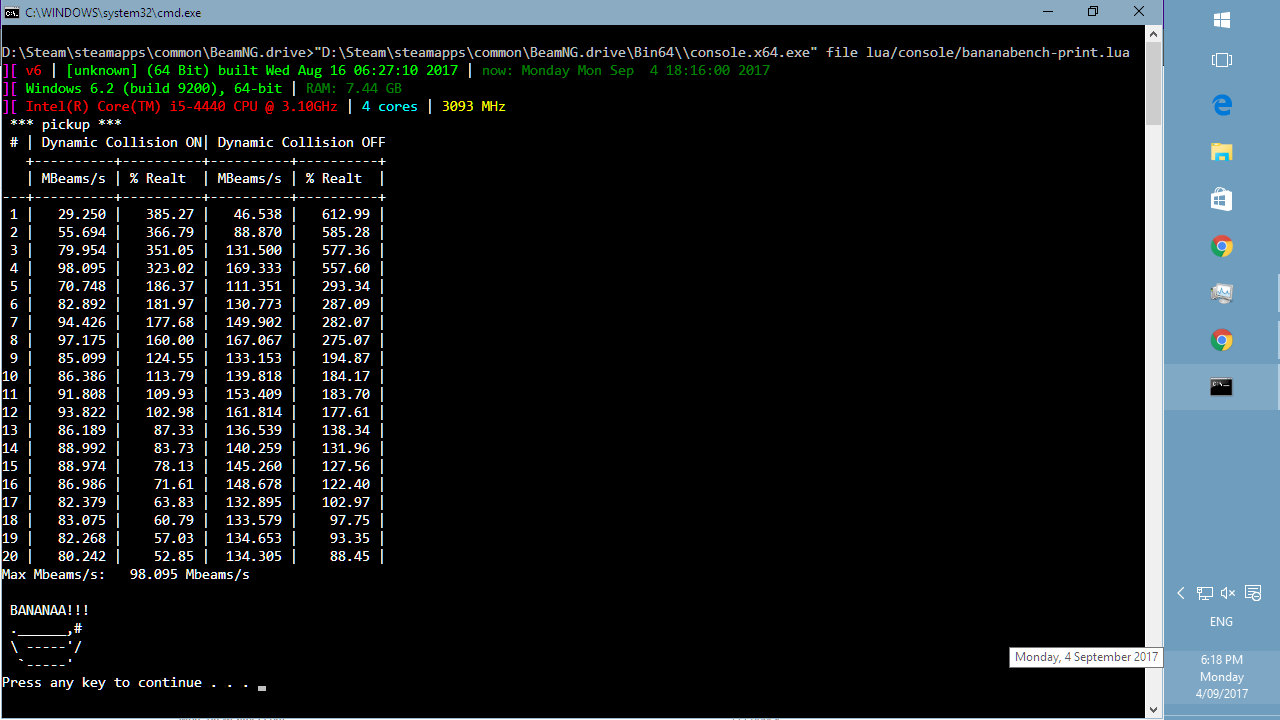Image resolution: width=1280 pixels, height=720 pixels.
Task: Click the value 612.99 in row 1
Action: (346, 214)
